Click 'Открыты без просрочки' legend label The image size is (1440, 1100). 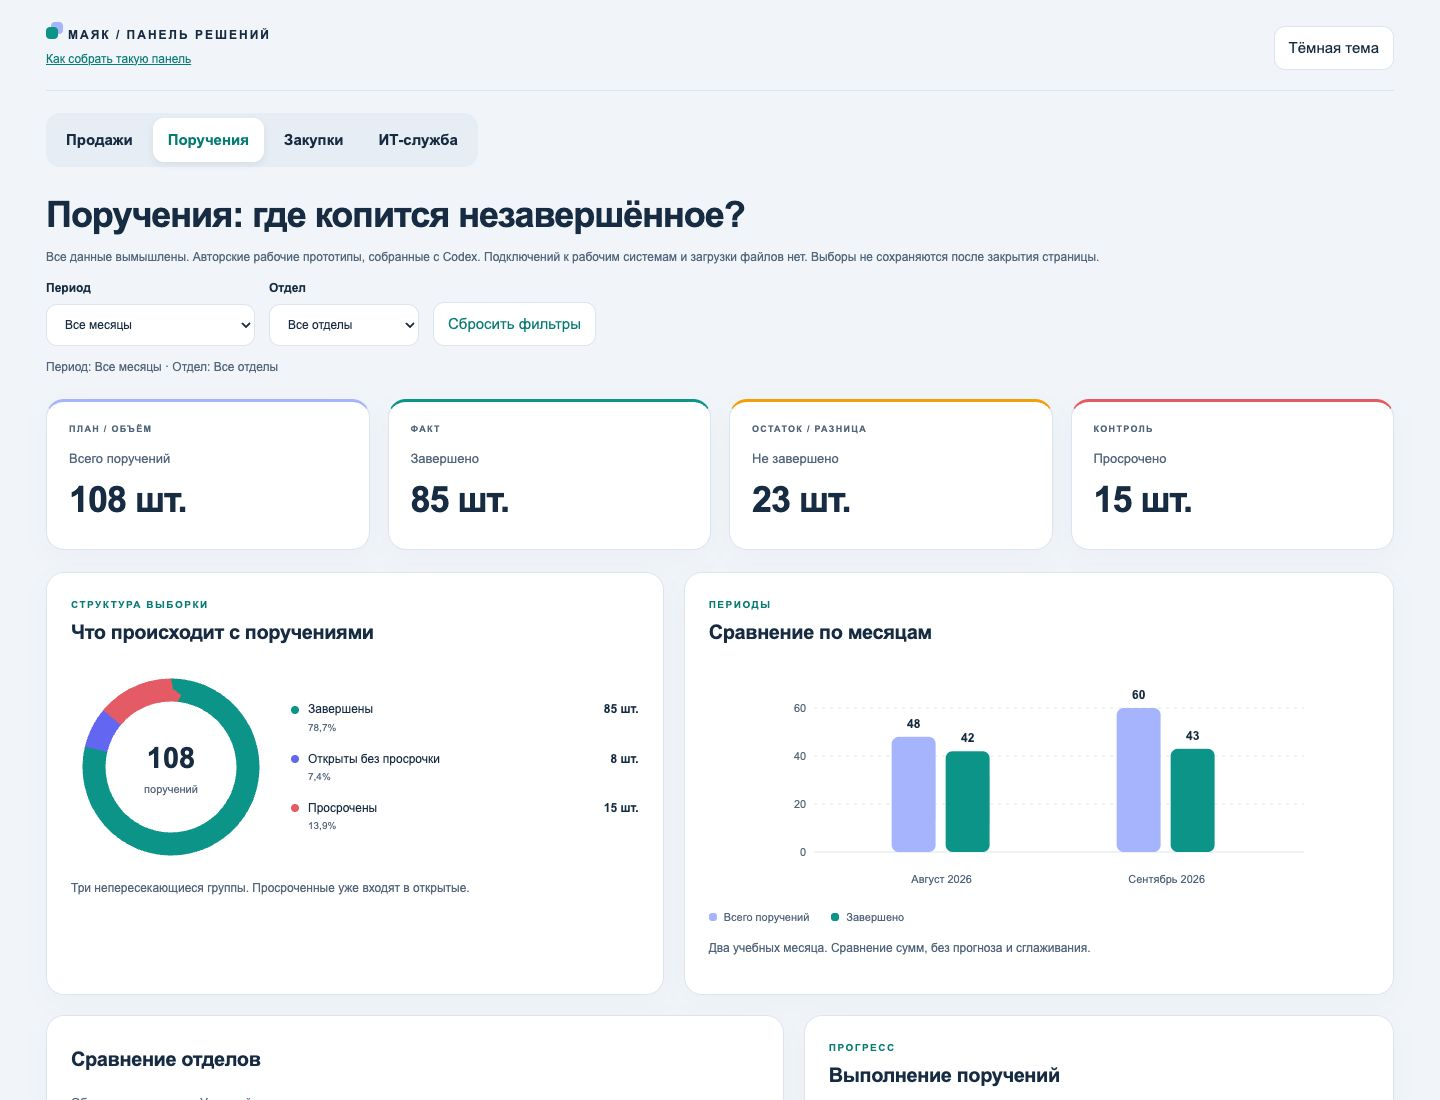point(374,759)
